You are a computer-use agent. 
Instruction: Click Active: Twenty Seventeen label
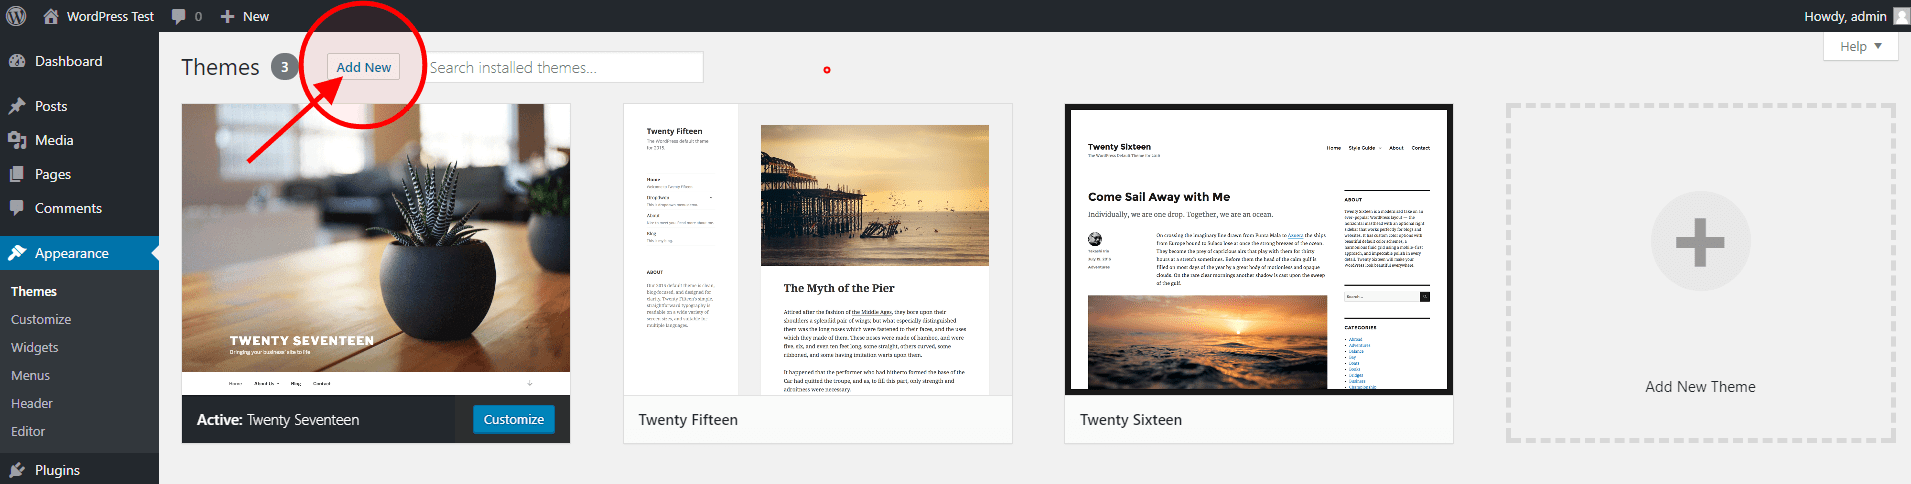(x=278, y=420)
